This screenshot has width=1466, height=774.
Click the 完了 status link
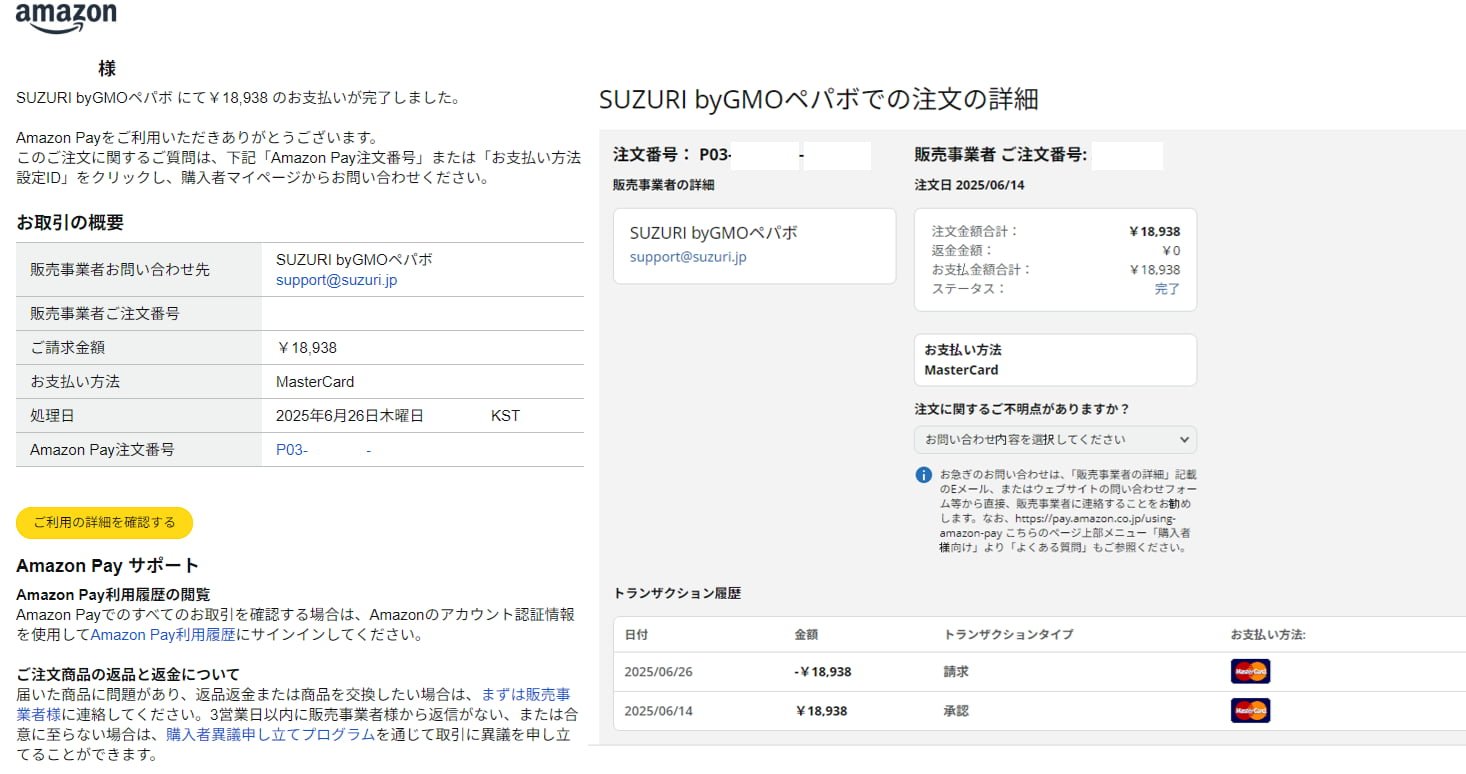pos(1167,289)
